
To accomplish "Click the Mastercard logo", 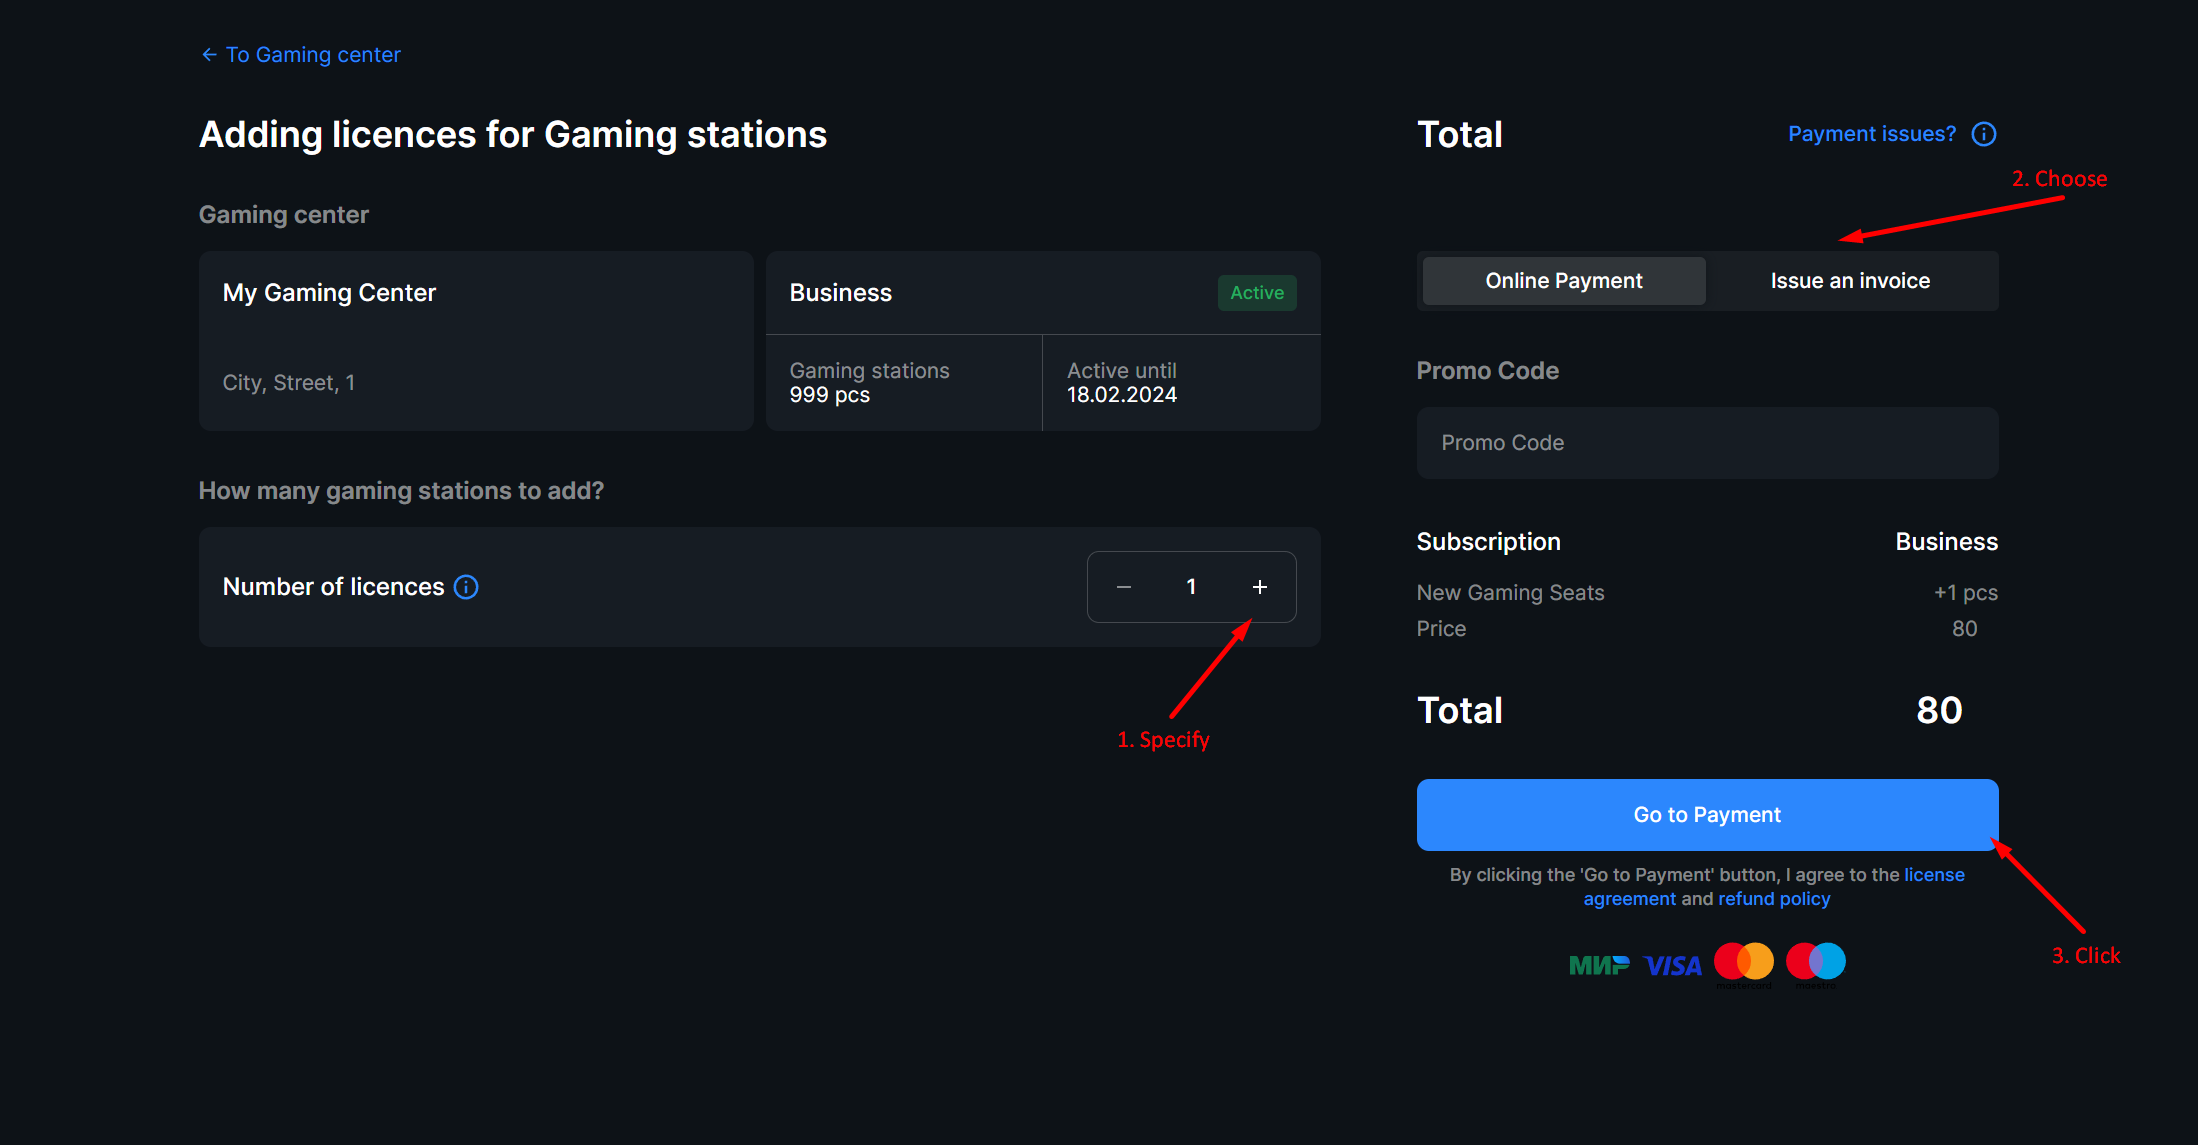I will [x=1743, y=962].
